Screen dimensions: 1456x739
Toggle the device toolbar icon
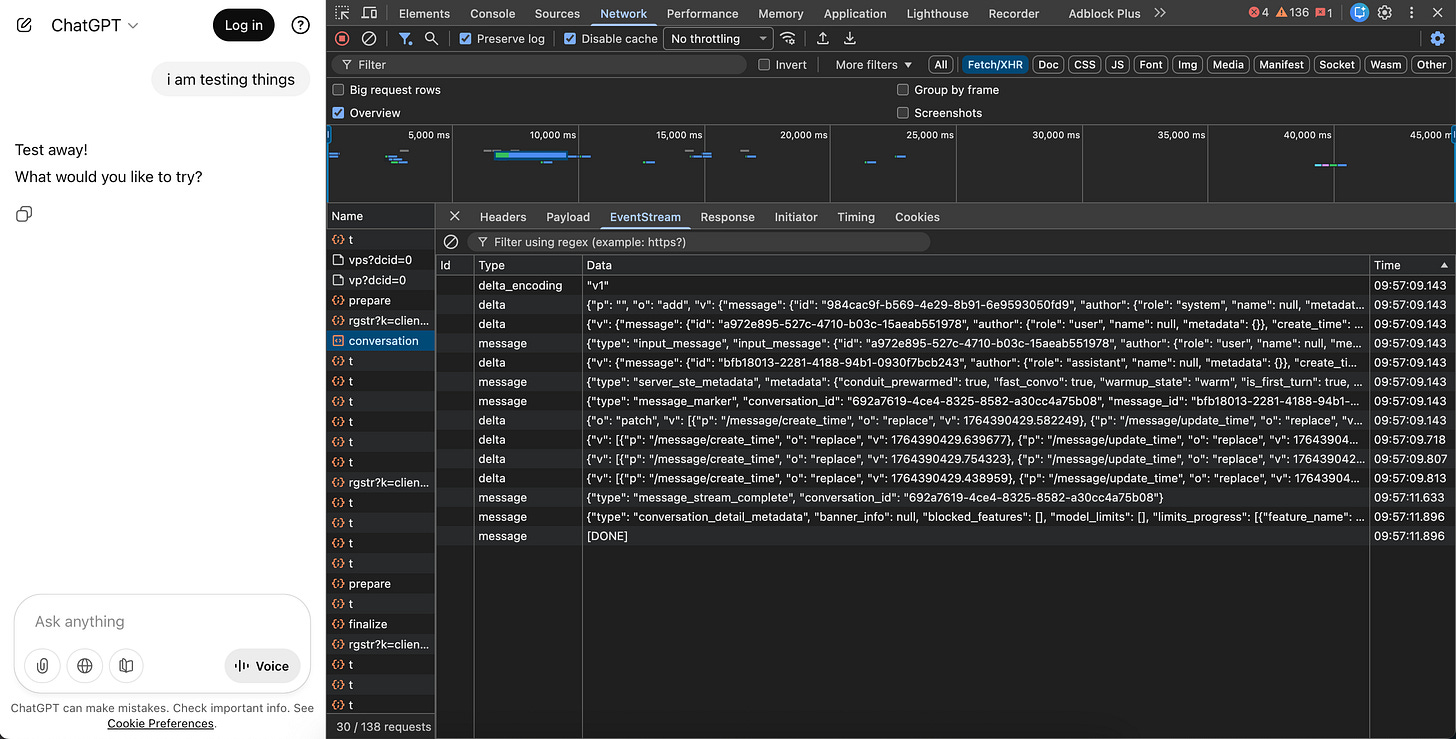pos(369,13)
